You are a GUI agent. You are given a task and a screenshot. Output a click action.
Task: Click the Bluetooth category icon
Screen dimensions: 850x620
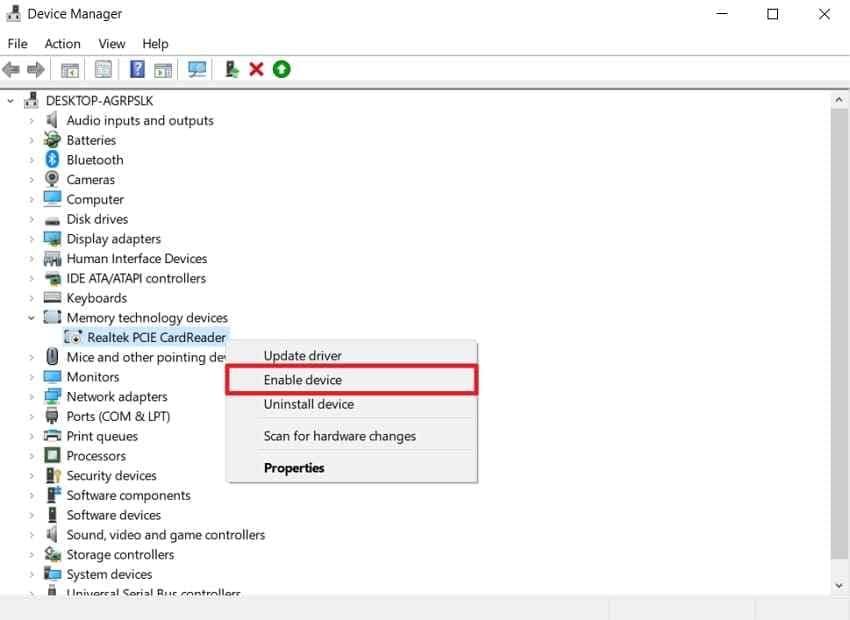[52, 159]
